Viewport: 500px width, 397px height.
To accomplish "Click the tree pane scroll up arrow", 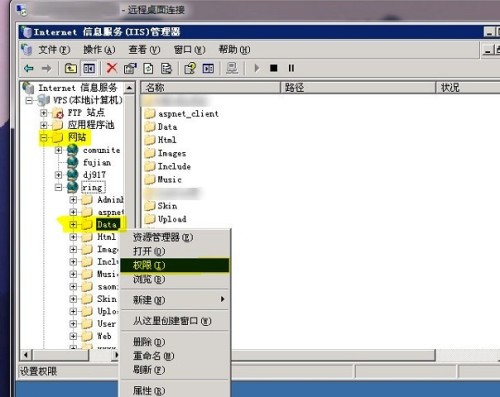I will point(129,88).
